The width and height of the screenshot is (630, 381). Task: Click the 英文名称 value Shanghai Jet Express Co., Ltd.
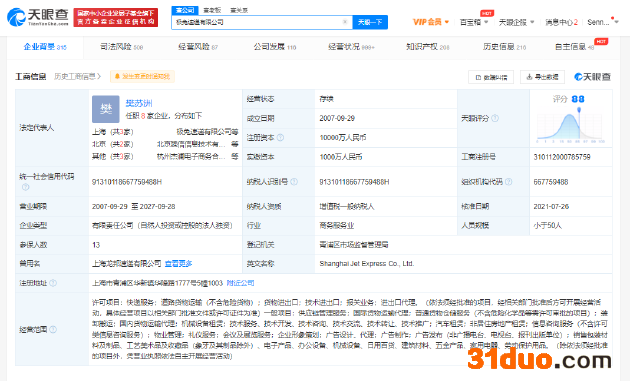tap(367, 264)
